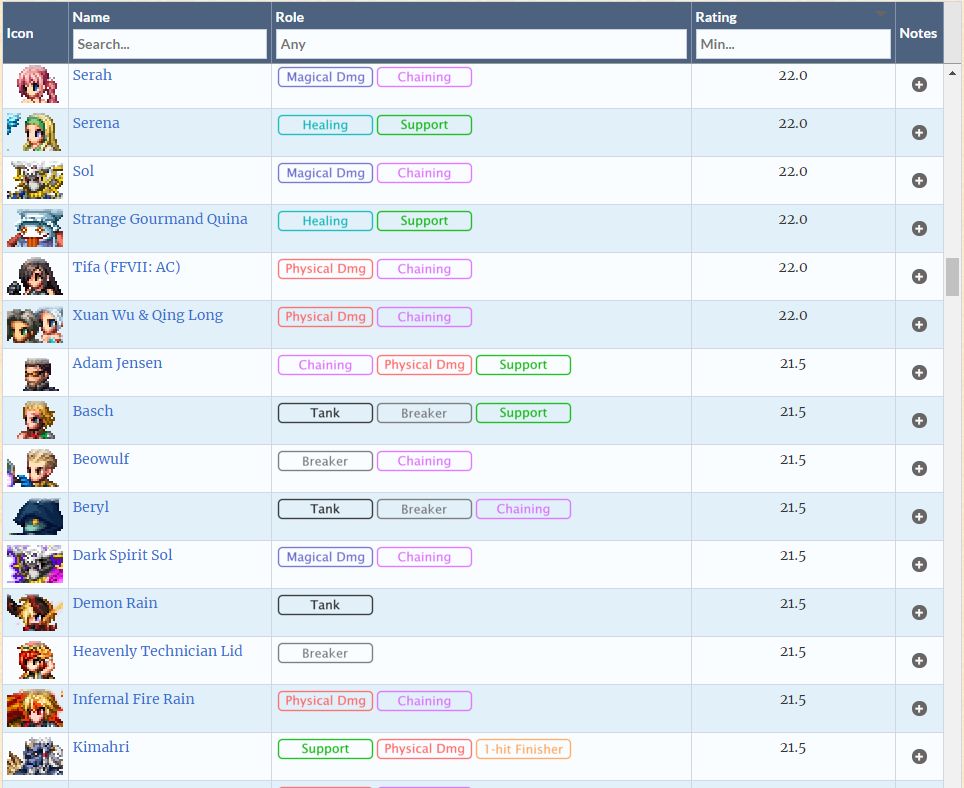The image size is (964, 788).
Task: Expand notes for Heavenly Technician Lid
Action: (x=919, y=660)
